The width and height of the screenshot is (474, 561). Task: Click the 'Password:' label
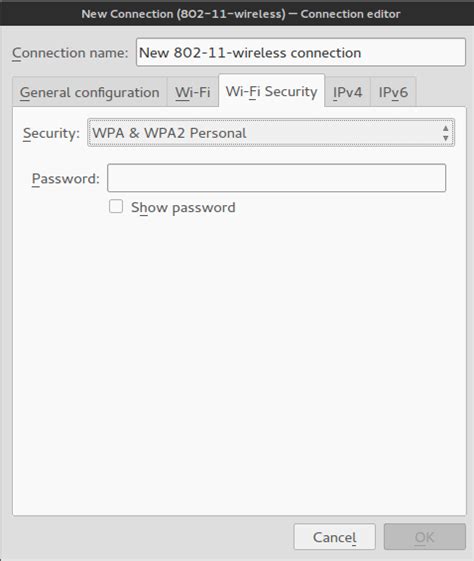click(66, 179)
